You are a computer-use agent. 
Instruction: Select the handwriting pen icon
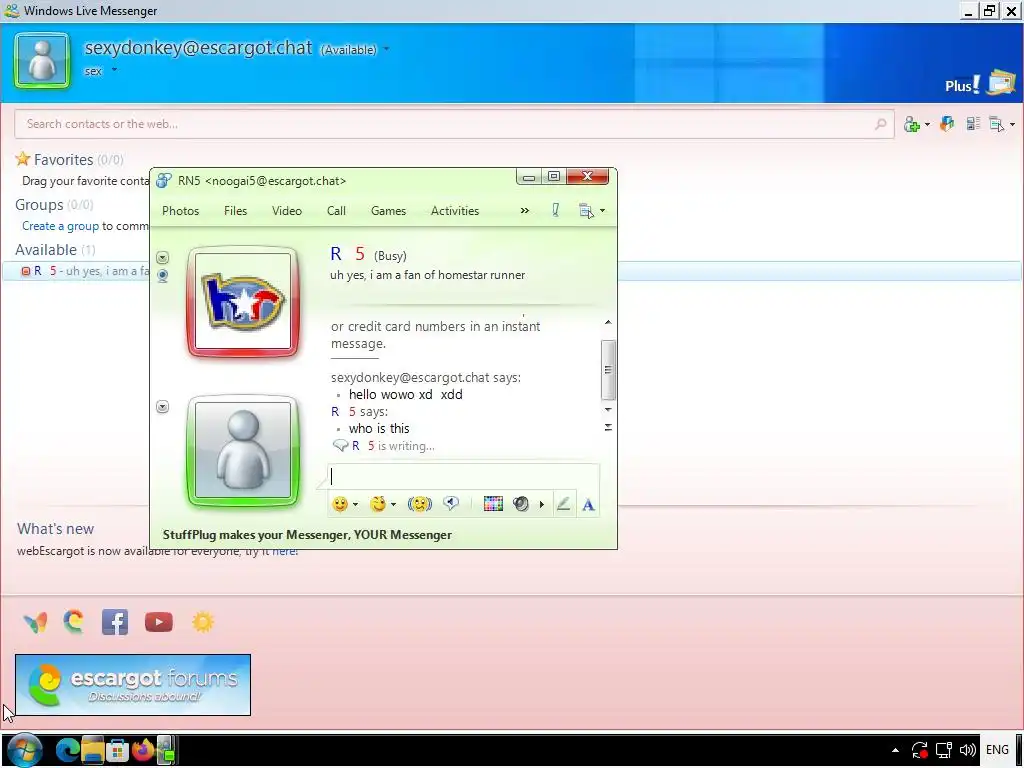563,504
